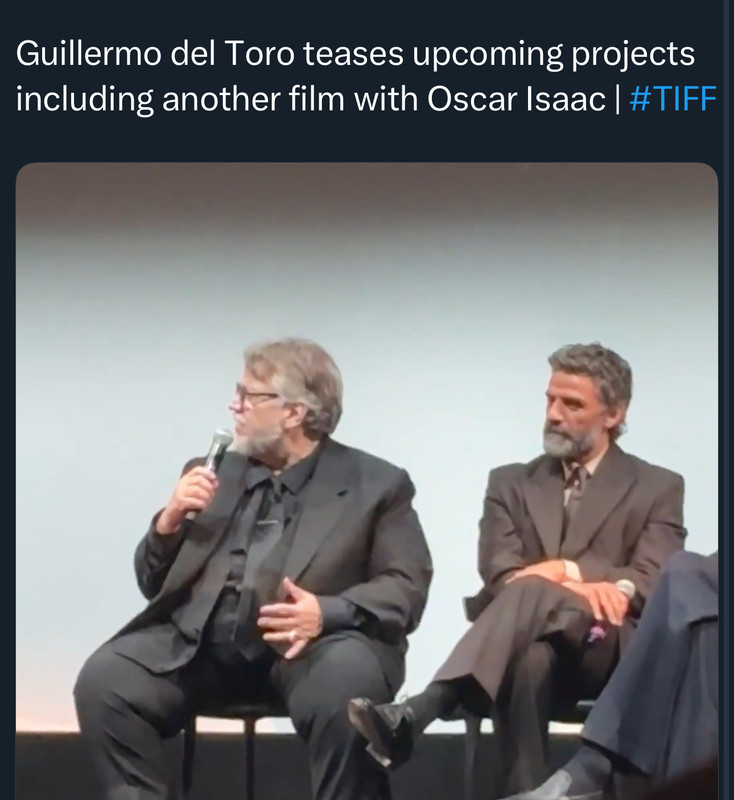This screenshot has height=800, width=734.
Task: Click the vertical divider line at right edge
Action: click(727, 400)
